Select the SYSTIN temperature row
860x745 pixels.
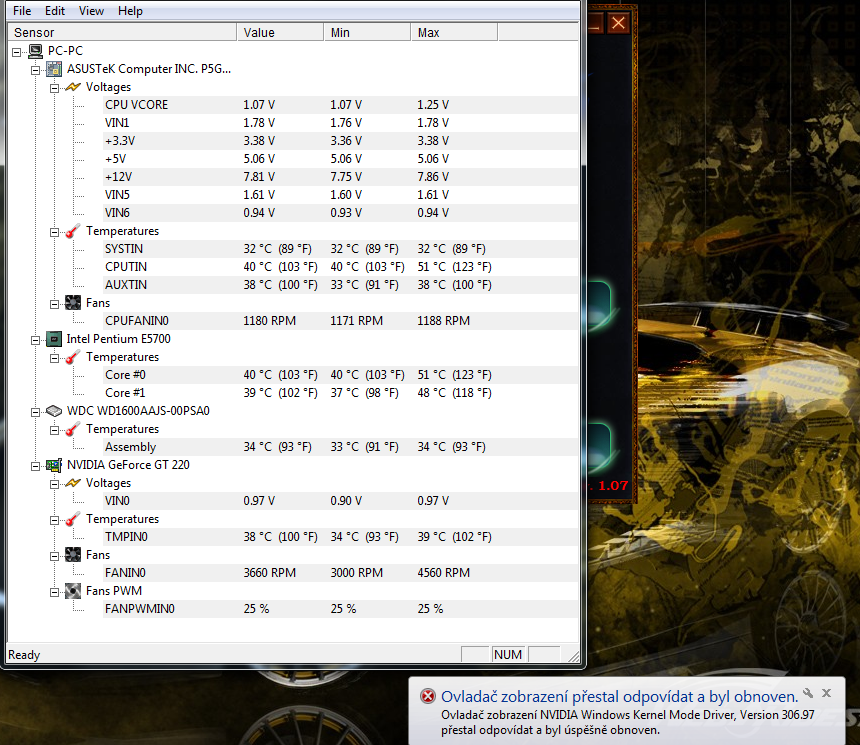340,249
